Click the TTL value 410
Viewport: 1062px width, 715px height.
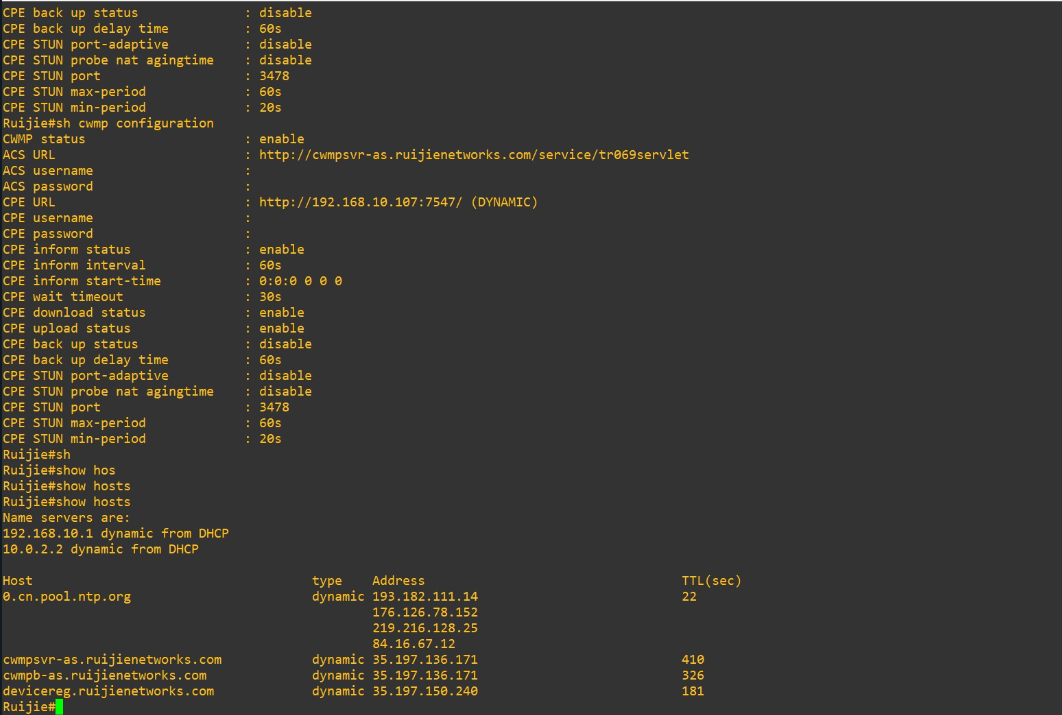[x=693, y=660]
